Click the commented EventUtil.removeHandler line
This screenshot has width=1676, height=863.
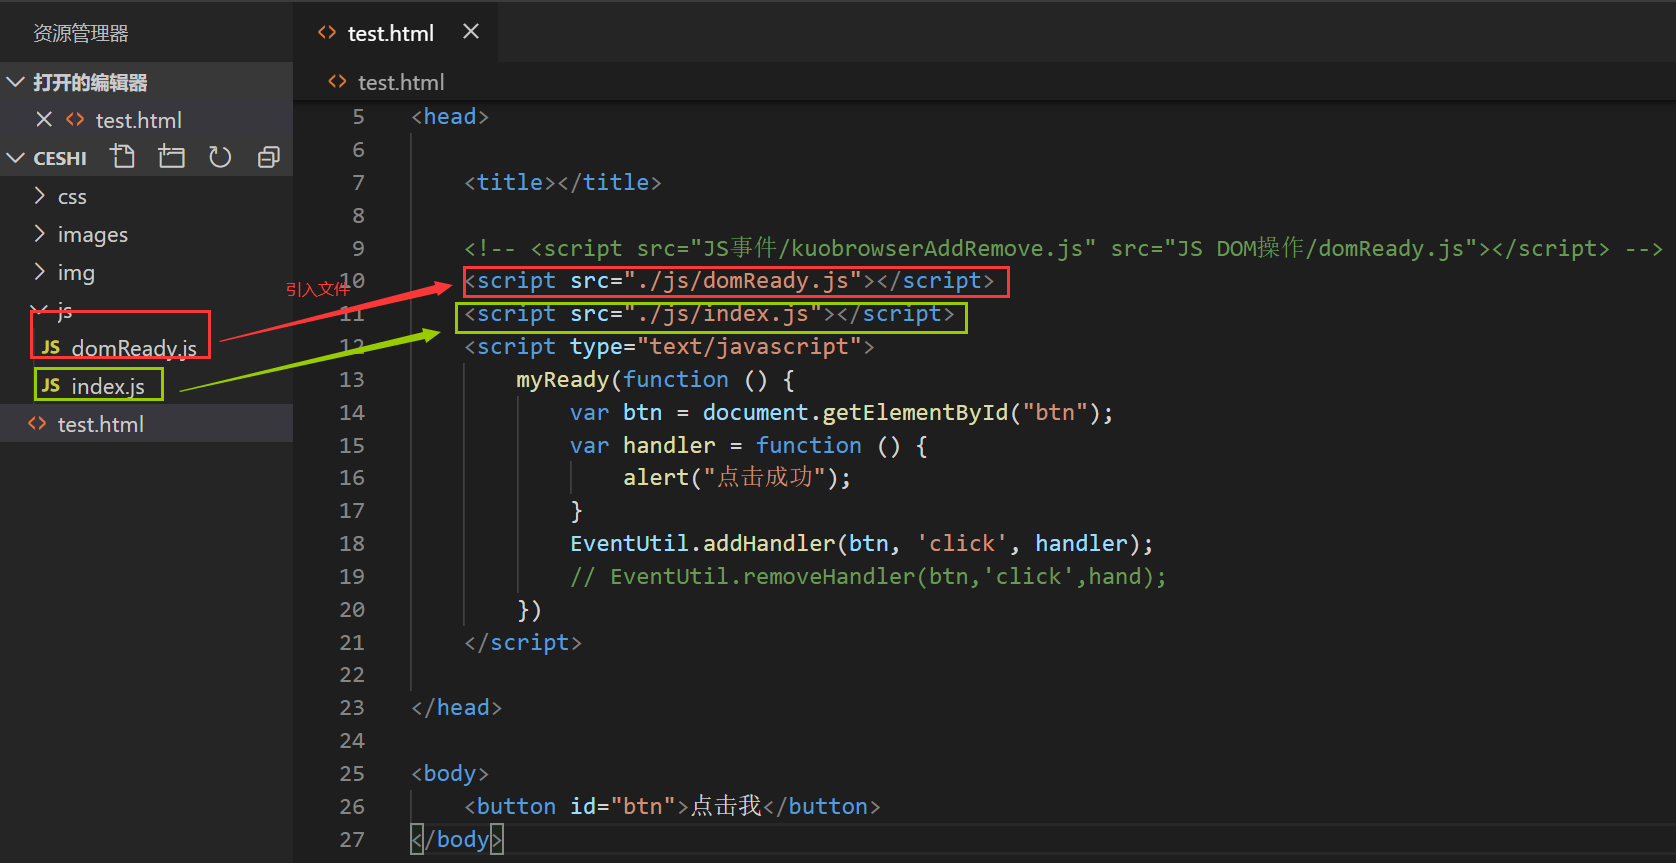pyautogui.click(x=868, y=577)
